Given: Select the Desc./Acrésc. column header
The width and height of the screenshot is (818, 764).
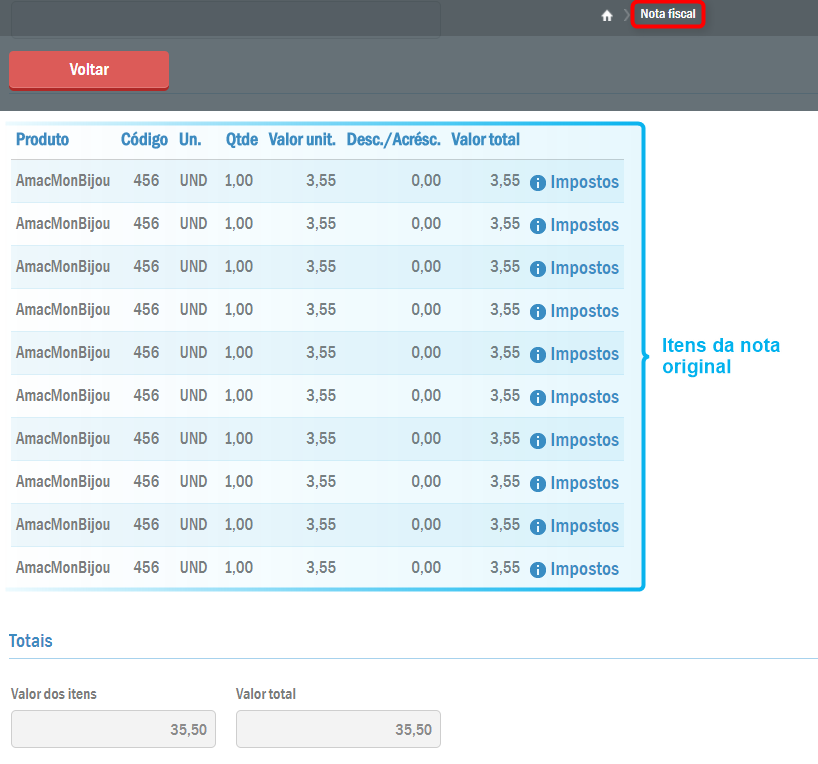Looking at the screenshot, I should 393,139.
